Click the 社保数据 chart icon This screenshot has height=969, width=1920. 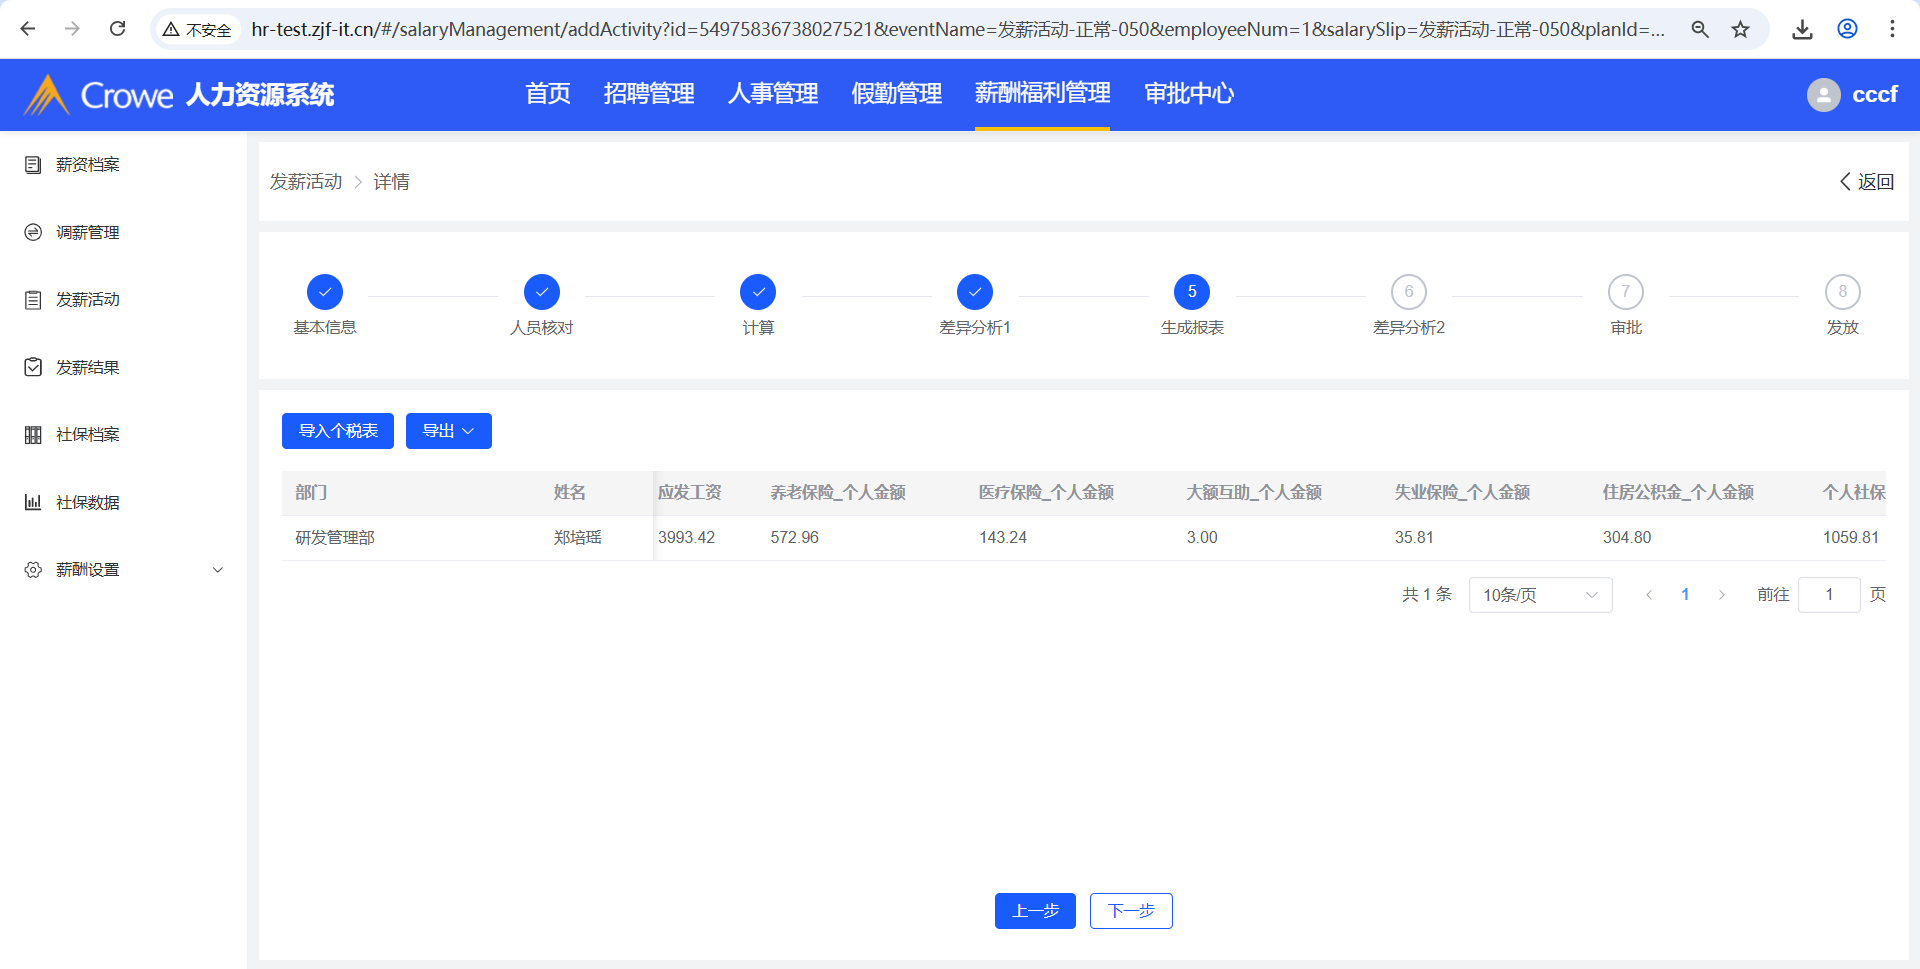click(33, 502)
